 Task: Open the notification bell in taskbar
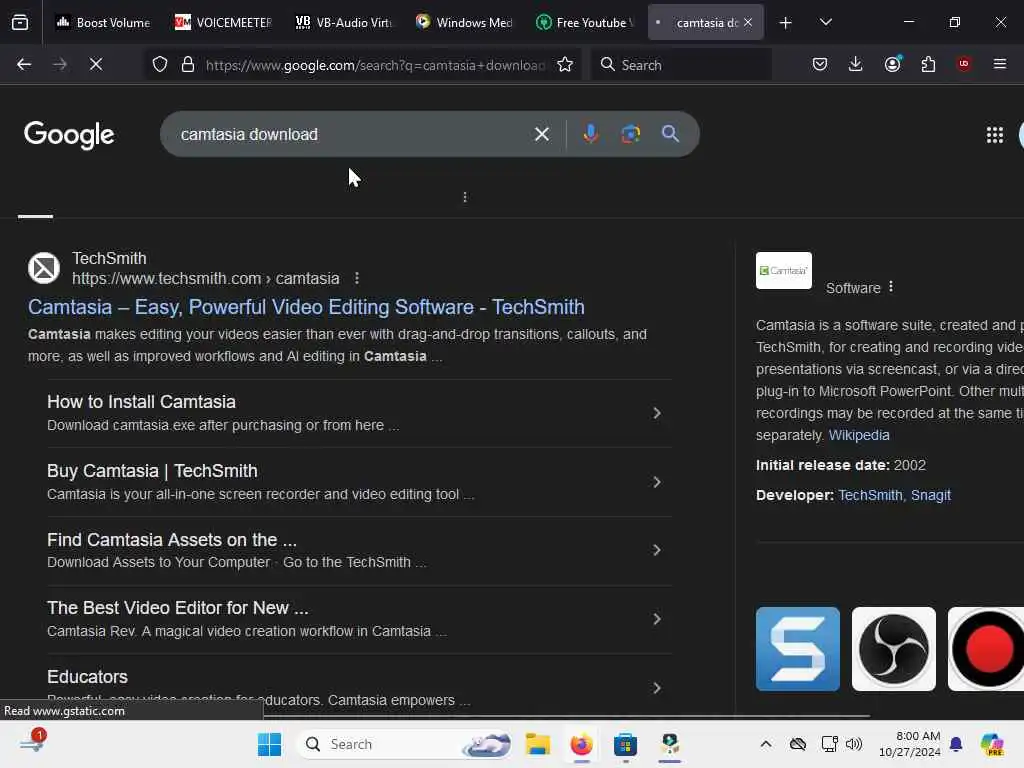[956, 744]
